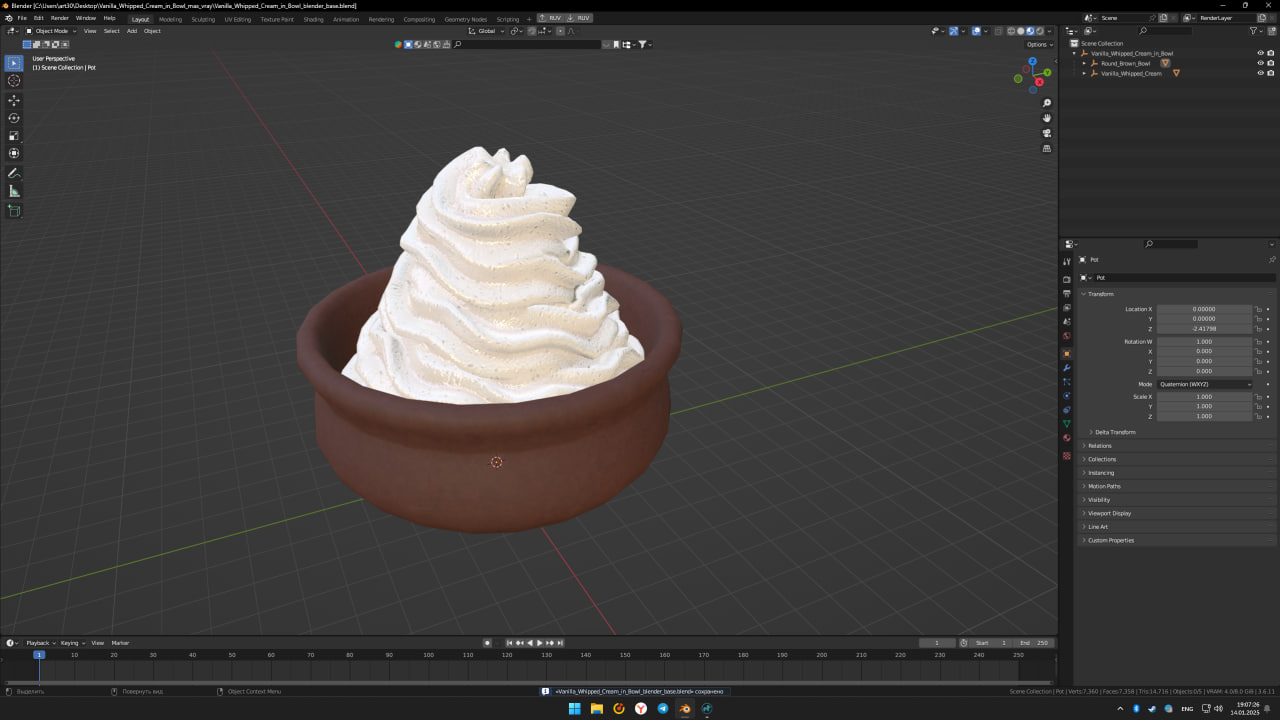Disable Round_Brown_Bowl in renders camera icon
The width and height of the screenshot is (1280, 720).
pos(1271,63)
